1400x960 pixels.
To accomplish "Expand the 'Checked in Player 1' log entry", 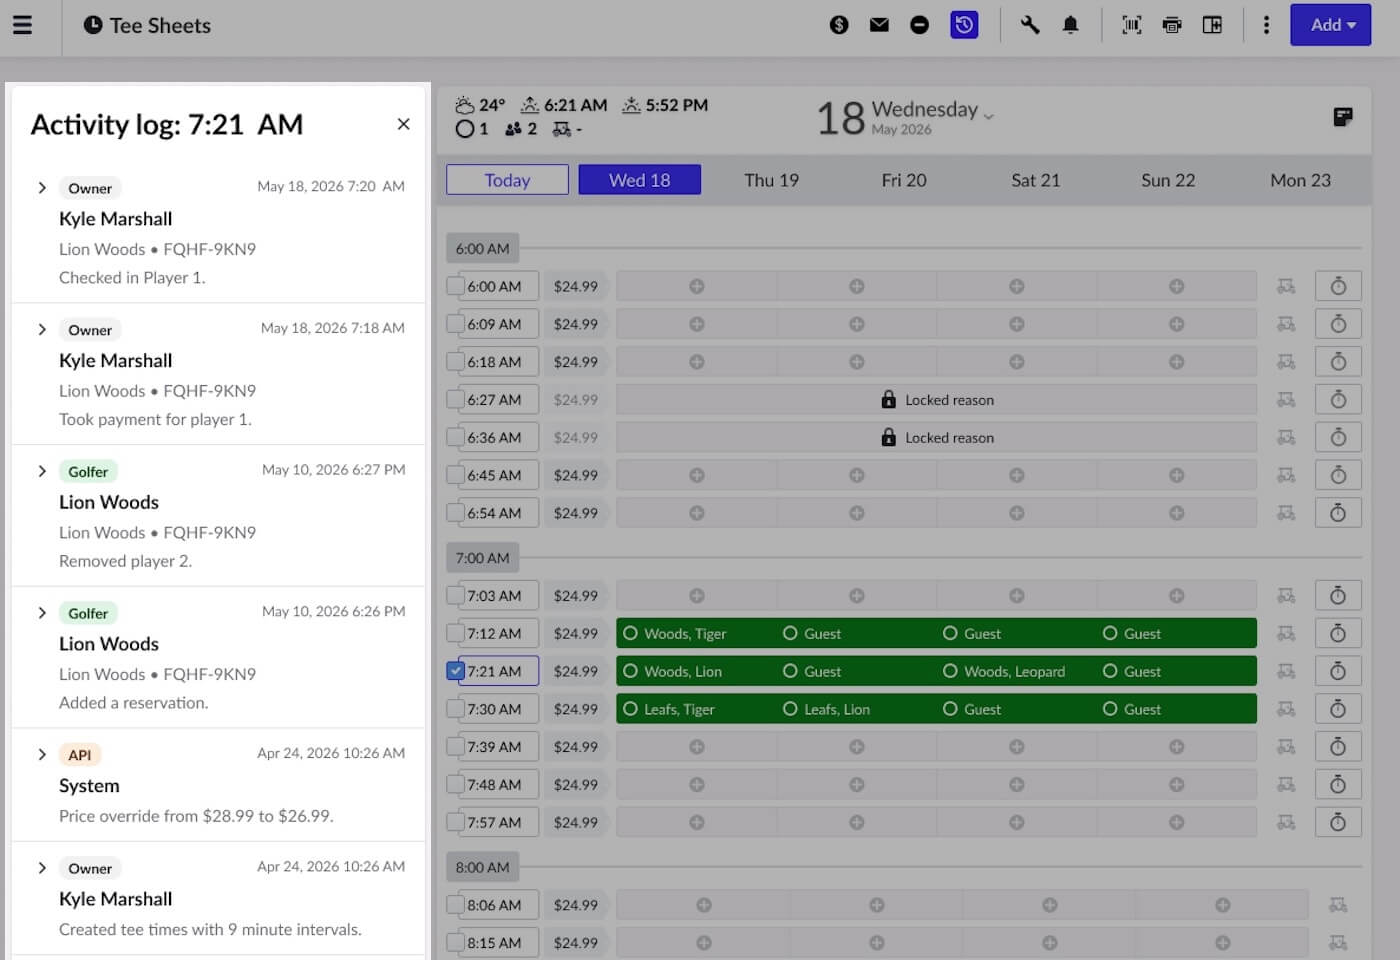I will click(x=42, y=188).
